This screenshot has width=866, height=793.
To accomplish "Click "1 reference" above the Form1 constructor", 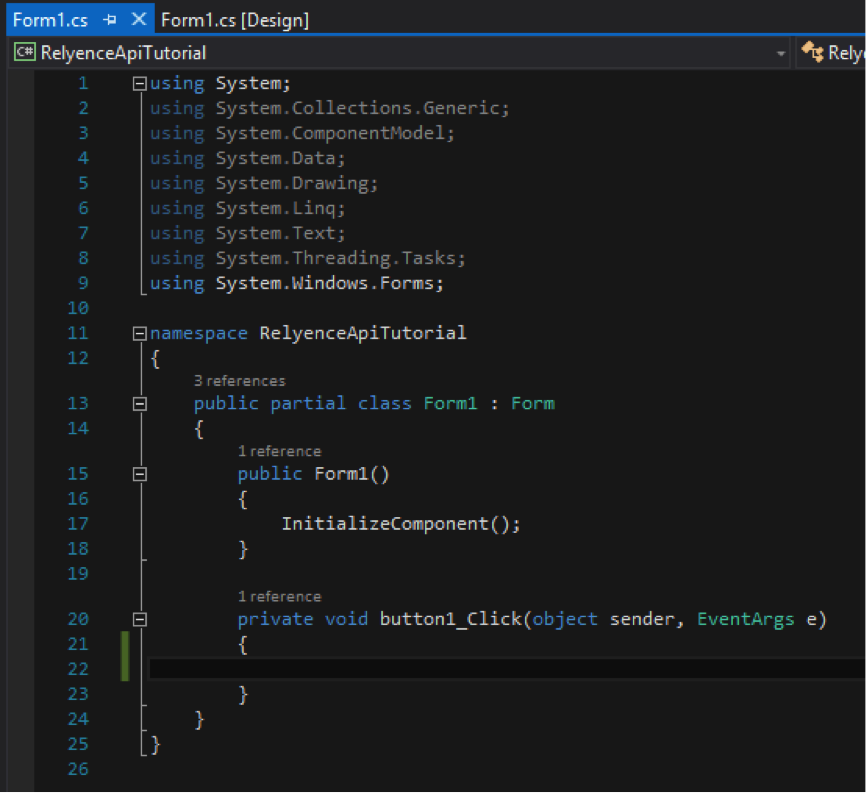I will point(279,451).
